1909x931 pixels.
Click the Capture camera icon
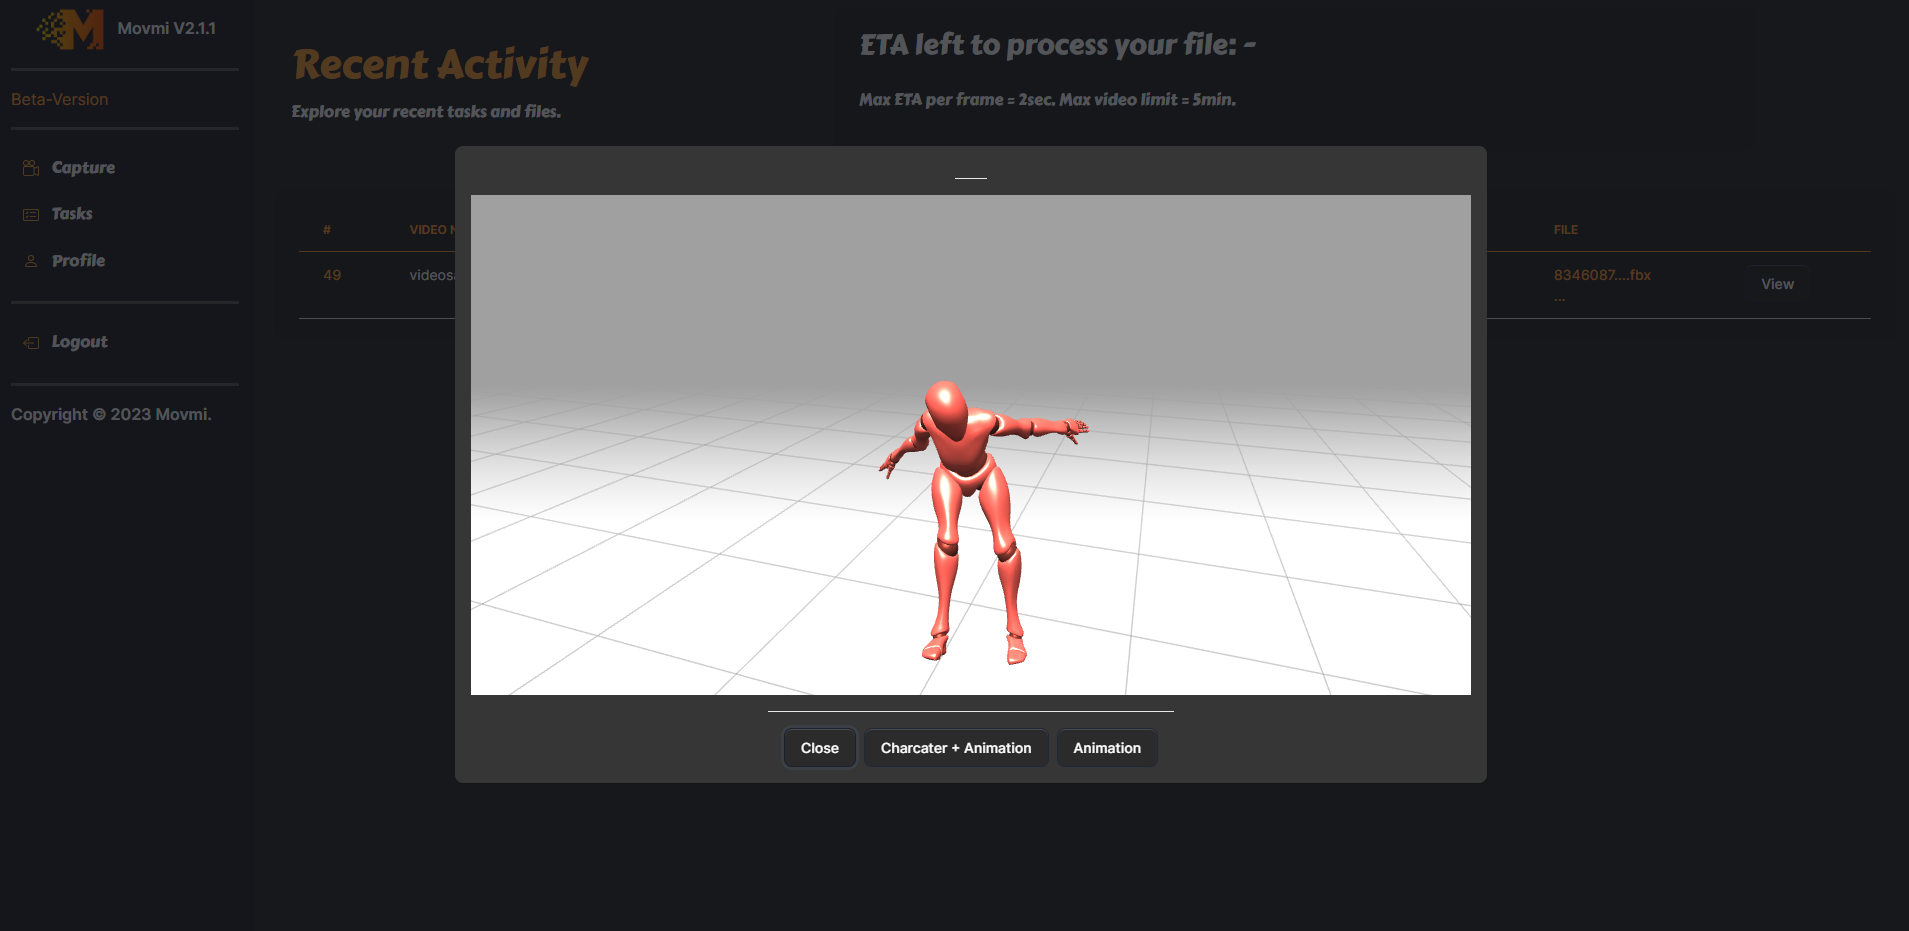31,168
